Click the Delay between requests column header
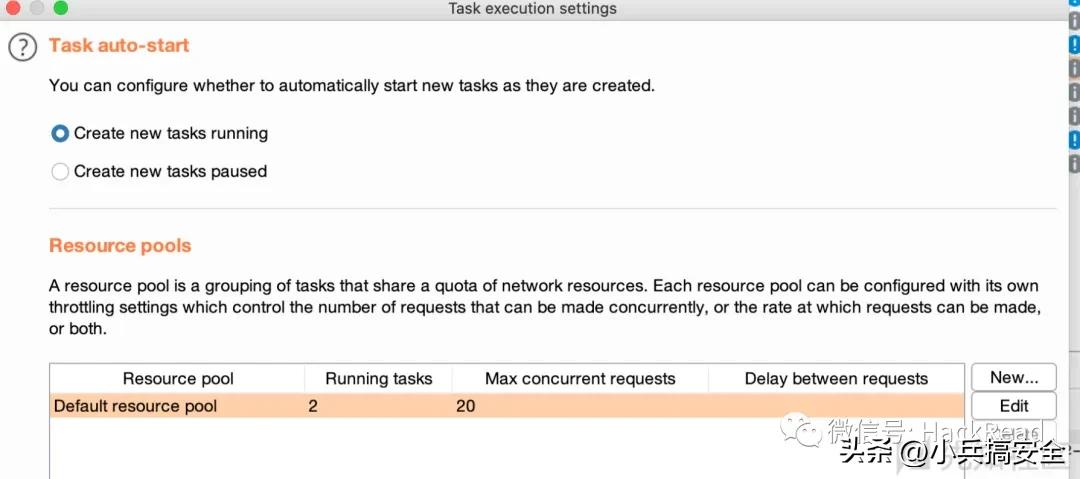Screen dimensions: 1080x479 (836, 378)
